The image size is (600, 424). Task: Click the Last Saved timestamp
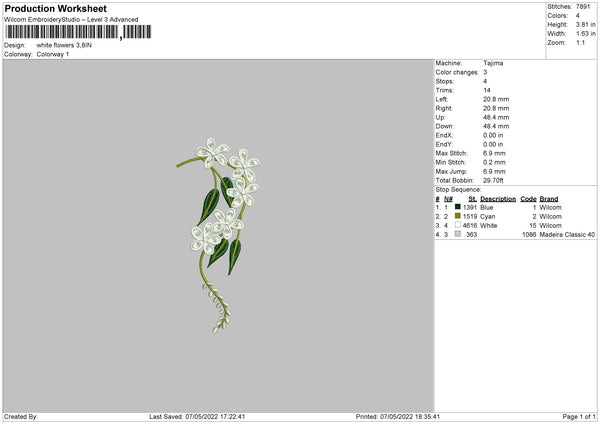coord(197,416)
